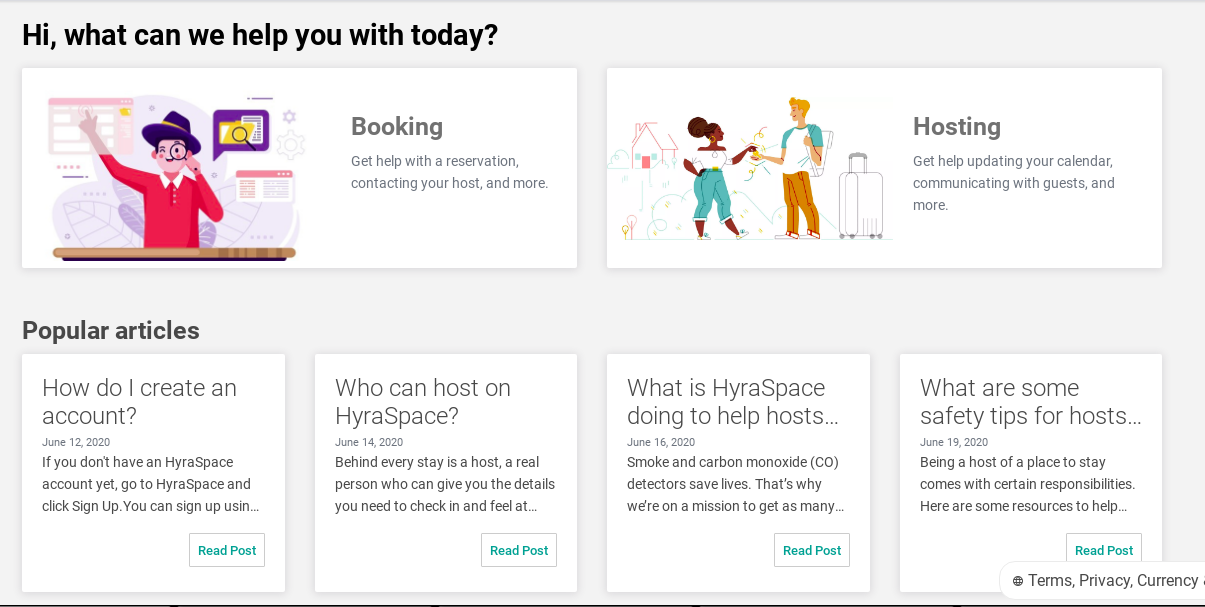The height and width of the screenshot is (607, 1205).
Task: Click excerpt 'Behind every stay is a host'
Action: [445, 484]
